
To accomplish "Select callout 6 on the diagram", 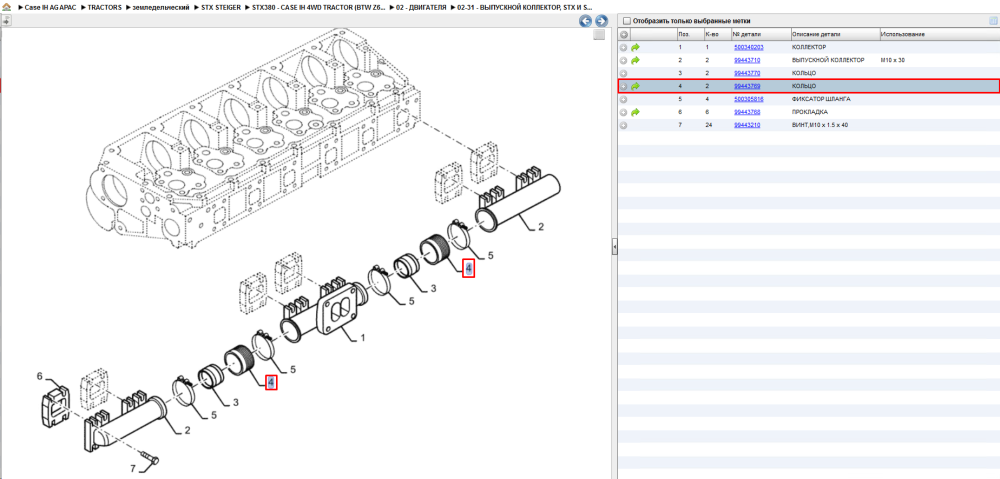I will pyautogui.click(x=39, y=376).
